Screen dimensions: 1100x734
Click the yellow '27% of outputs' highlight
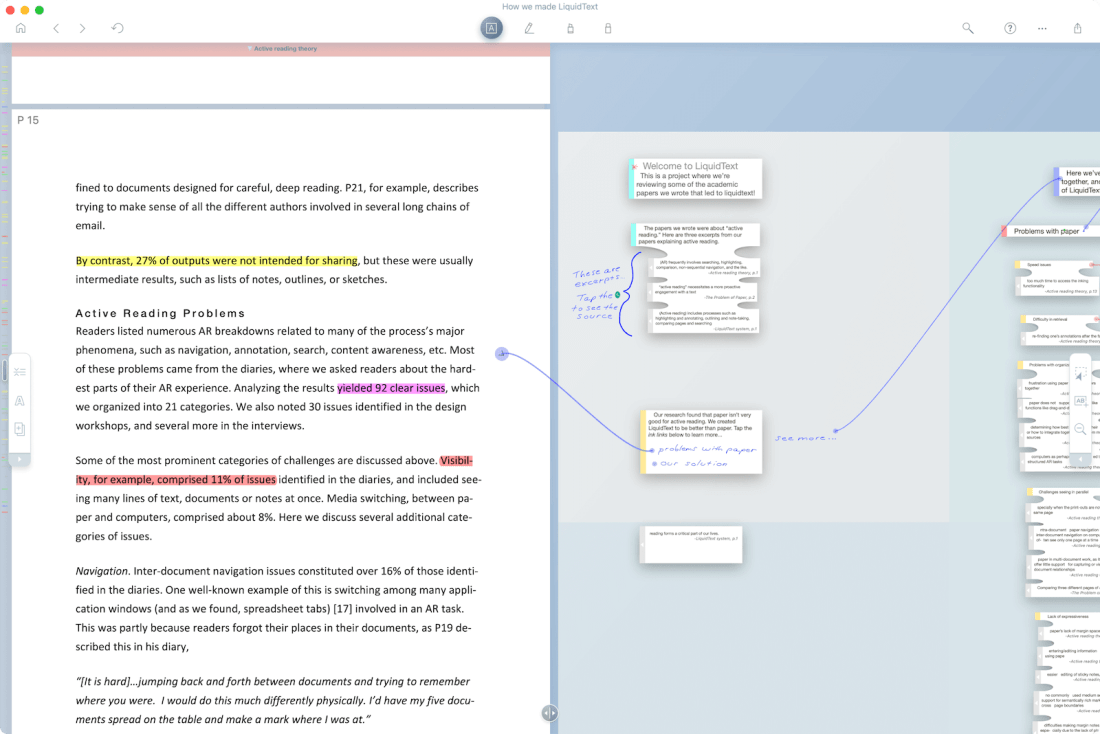[217, 260]
